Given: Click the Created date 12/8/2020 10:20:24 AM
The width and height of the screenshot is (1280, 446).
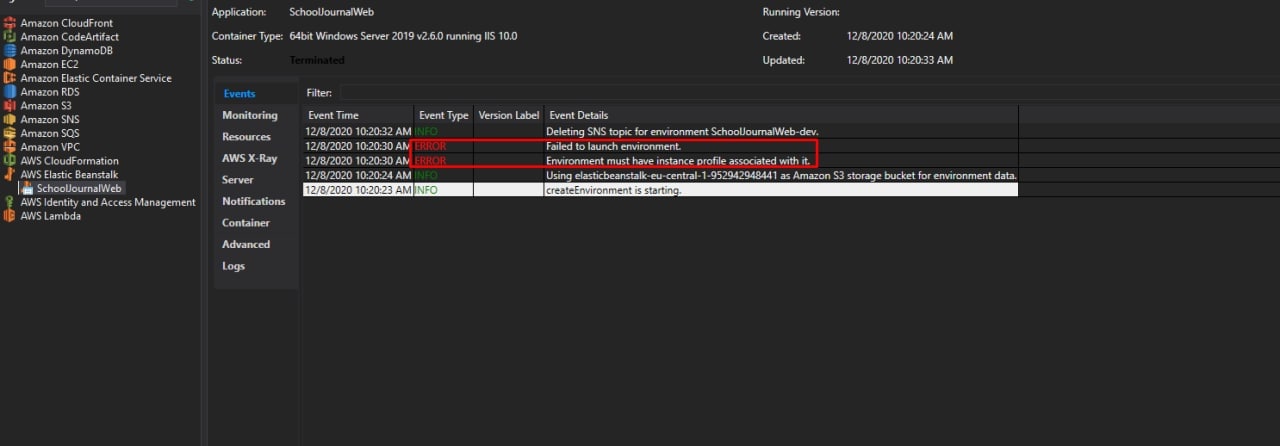Looking at the screenshot, I should click(899, 36).
